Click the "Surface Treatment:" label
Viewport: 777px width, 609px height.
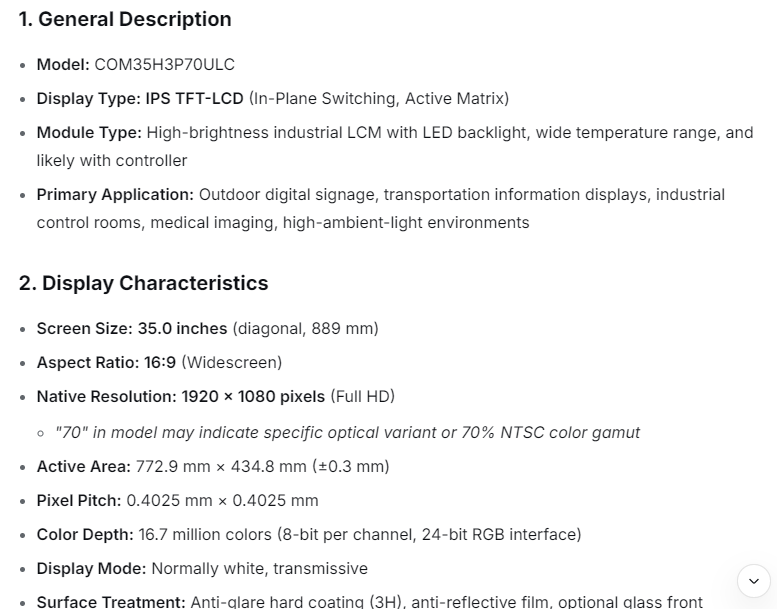[111, 601]
